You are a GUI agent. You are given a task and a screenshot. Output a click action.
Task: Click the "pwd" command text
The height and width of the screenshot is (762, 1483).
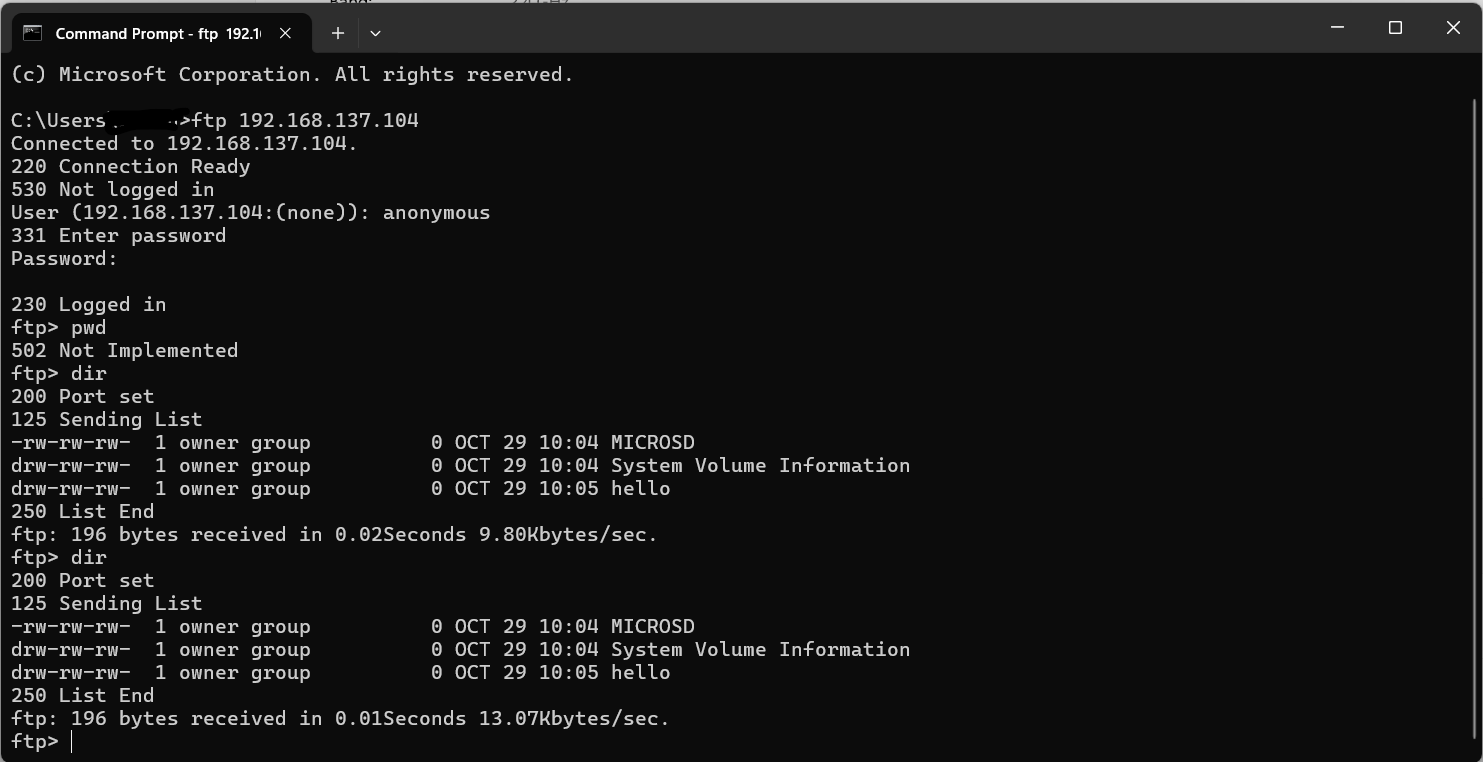[x=88, y=328]
